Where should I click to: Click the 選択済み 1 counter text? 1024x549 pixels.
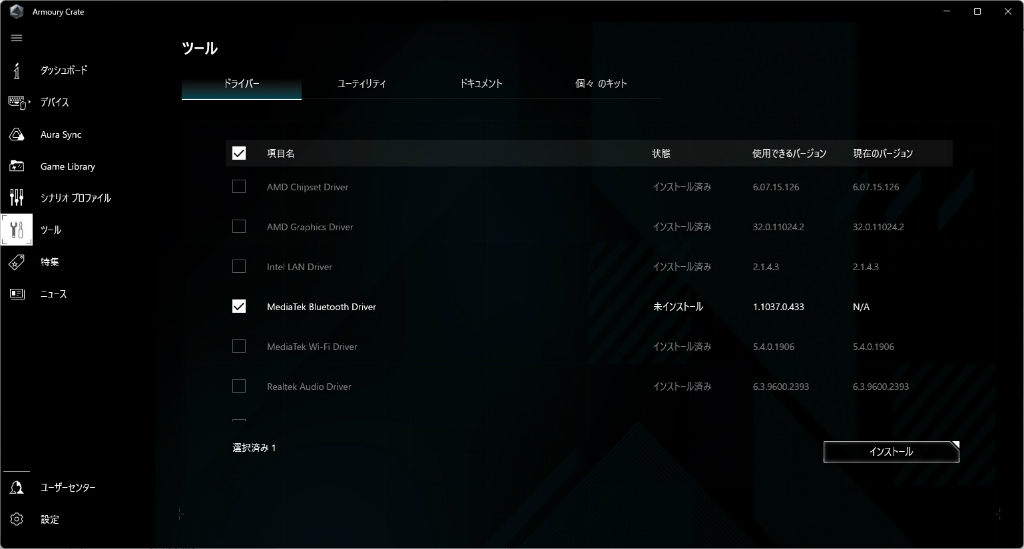(x=254, y=447)
